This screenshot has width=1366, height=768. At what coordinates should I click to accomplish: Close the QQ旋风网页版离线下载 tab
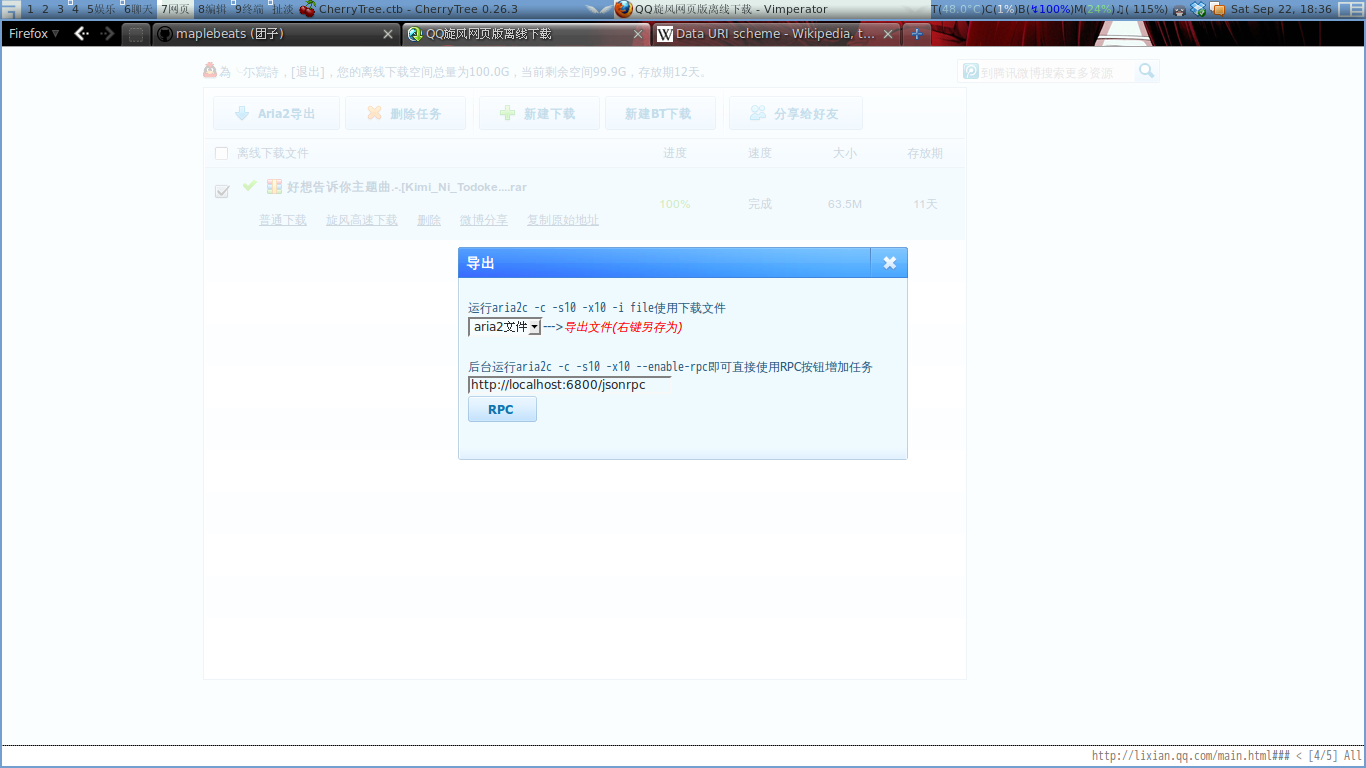pyautogui.click(x=638, y=34)
